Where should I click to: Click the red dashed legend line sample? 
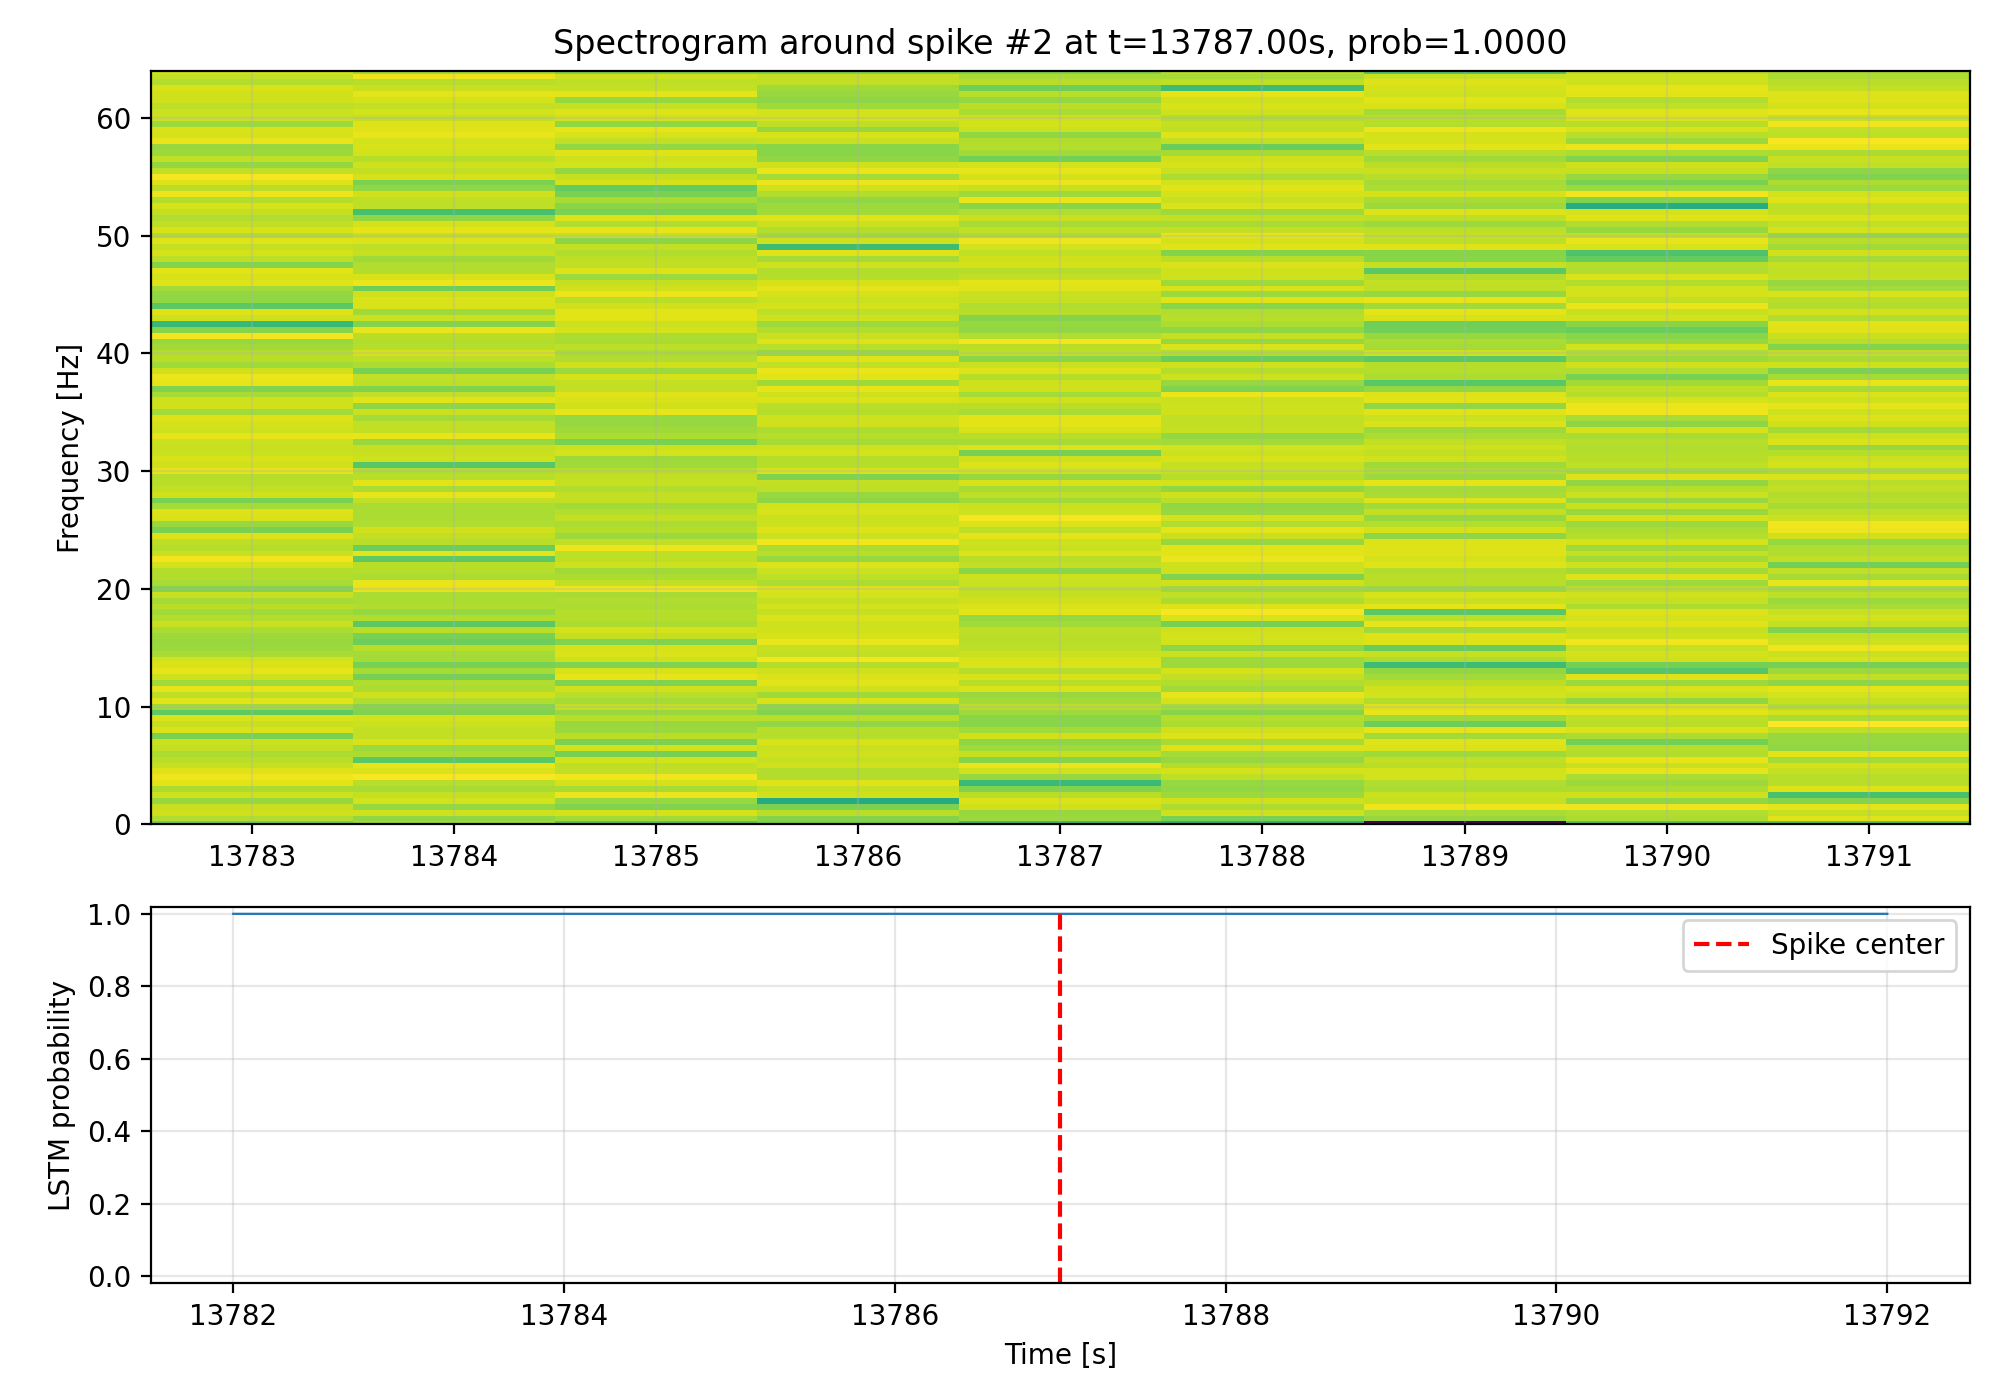point(1721,945)
